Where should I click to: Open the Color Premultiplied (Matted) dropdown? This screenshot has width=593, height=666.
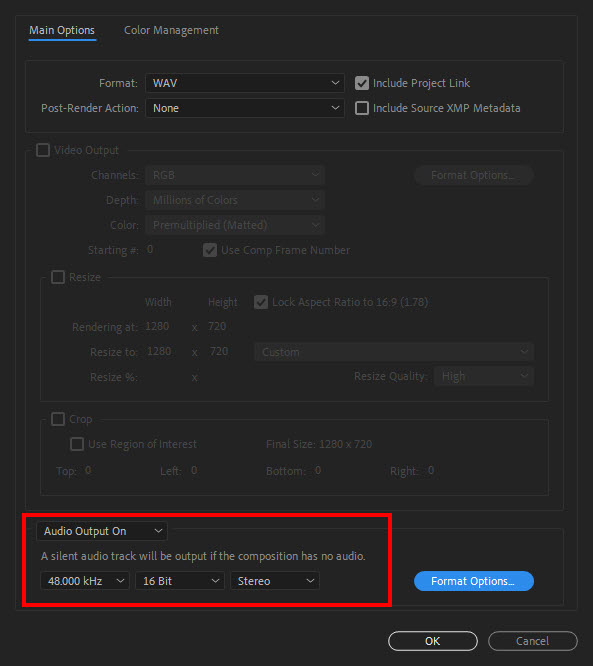coord(235,225)
